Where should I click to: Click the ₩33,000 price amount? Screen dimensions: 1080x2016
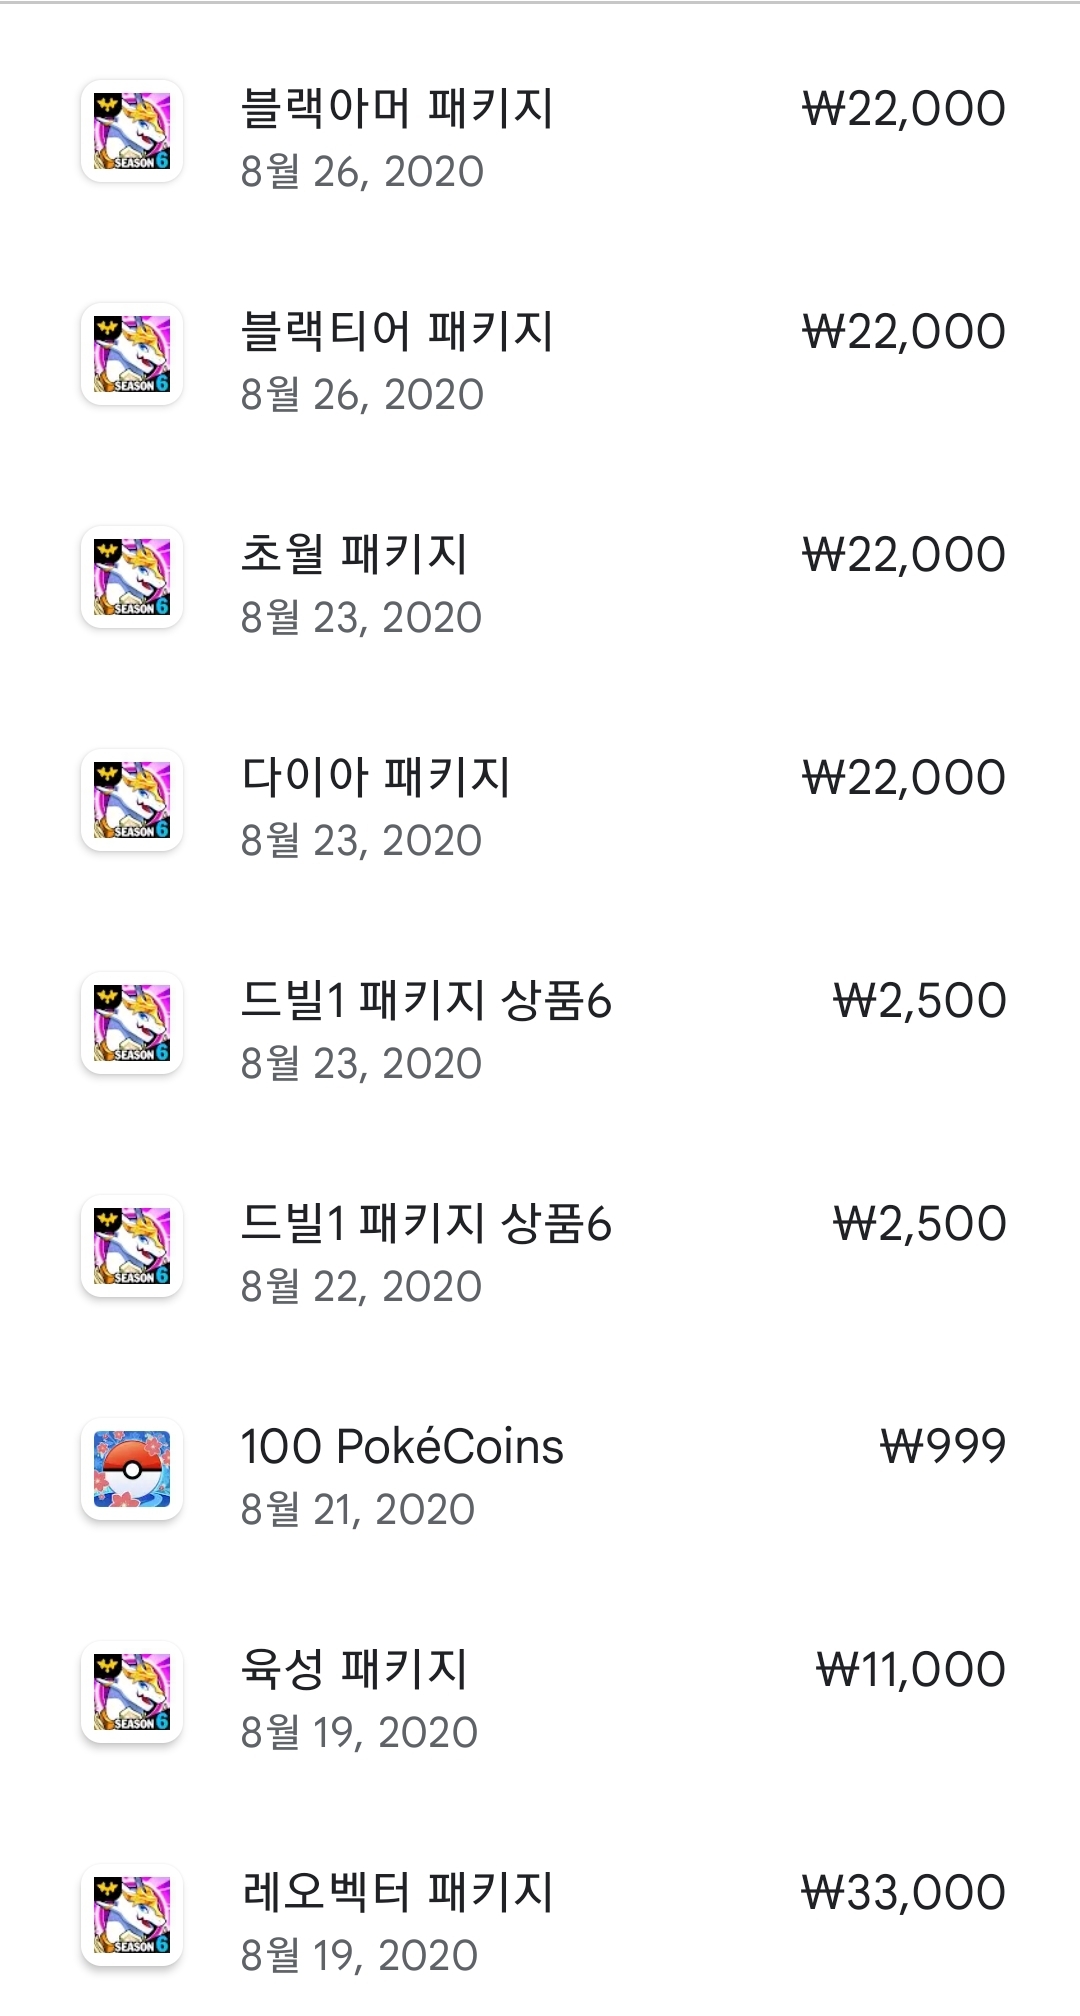(x=904, y=1892)
